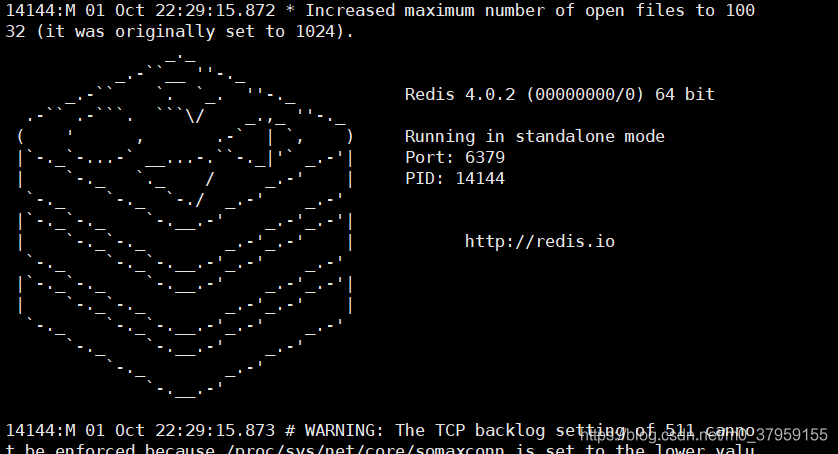Viewport: 838px width, 454px height.
Task: Click the 'Redis 4.0.2 (00000000/0) 64 bit' line
Action: point(560,95)
